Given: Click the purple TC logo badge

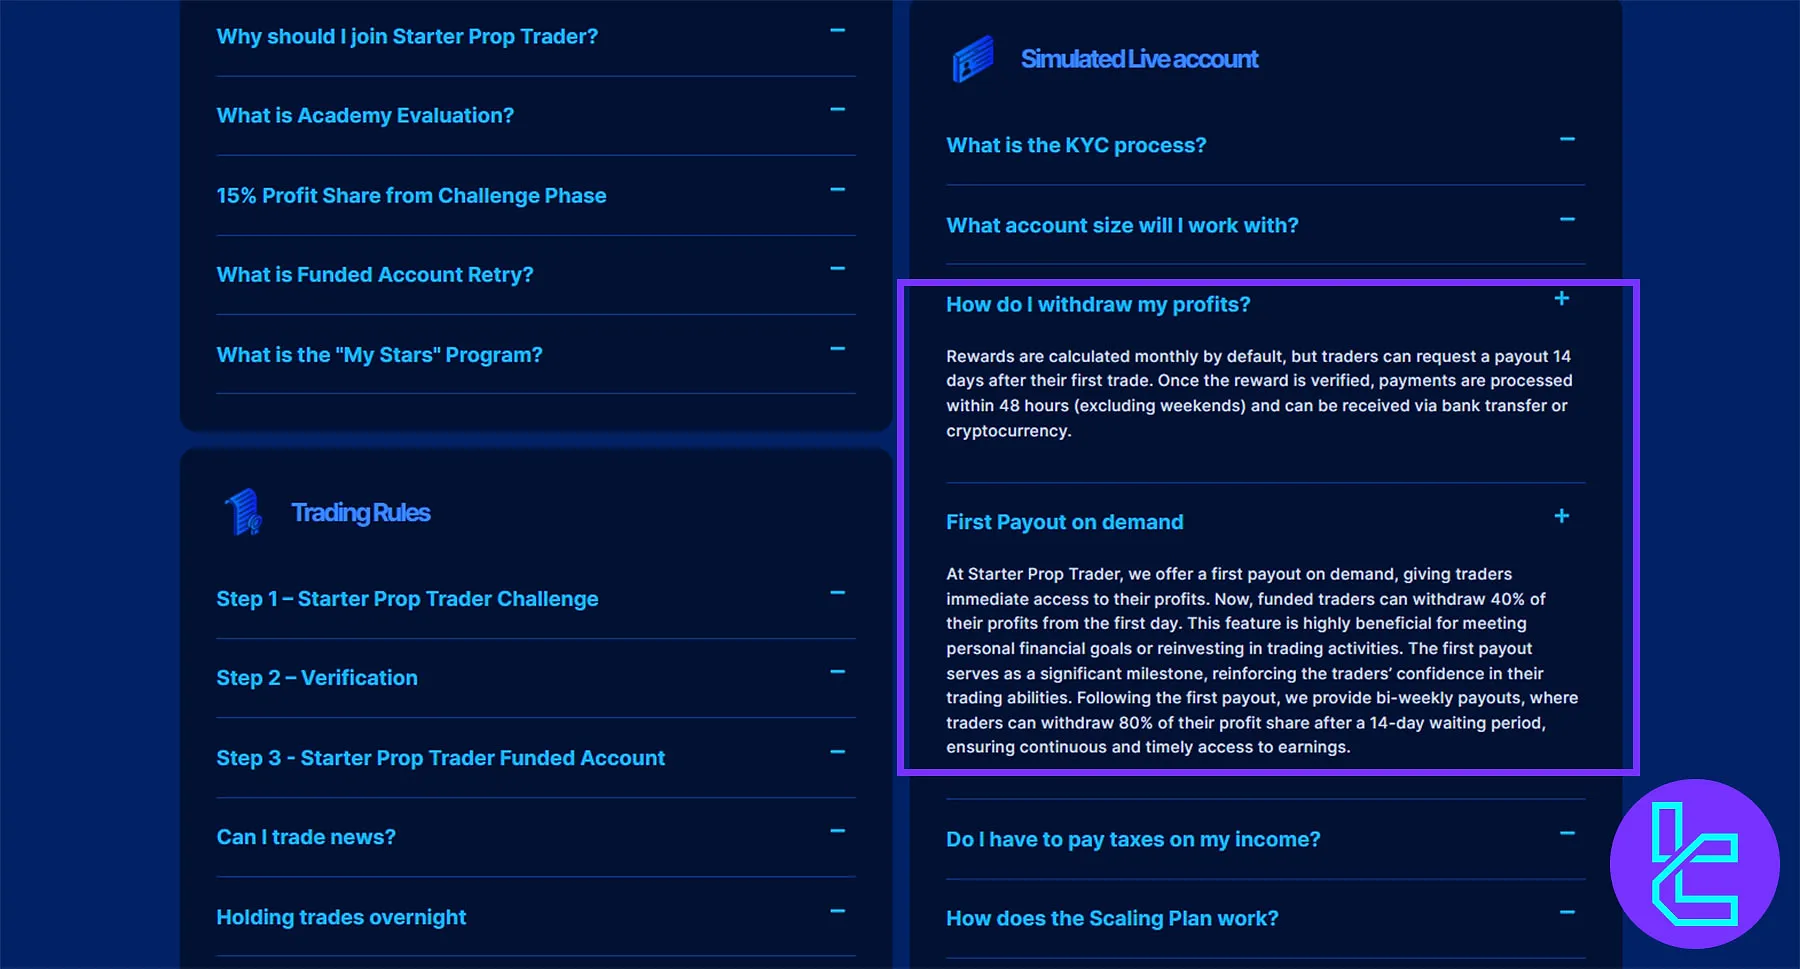Looking at the screenshot, I should pyautogui.click(x=1694, y=864).
